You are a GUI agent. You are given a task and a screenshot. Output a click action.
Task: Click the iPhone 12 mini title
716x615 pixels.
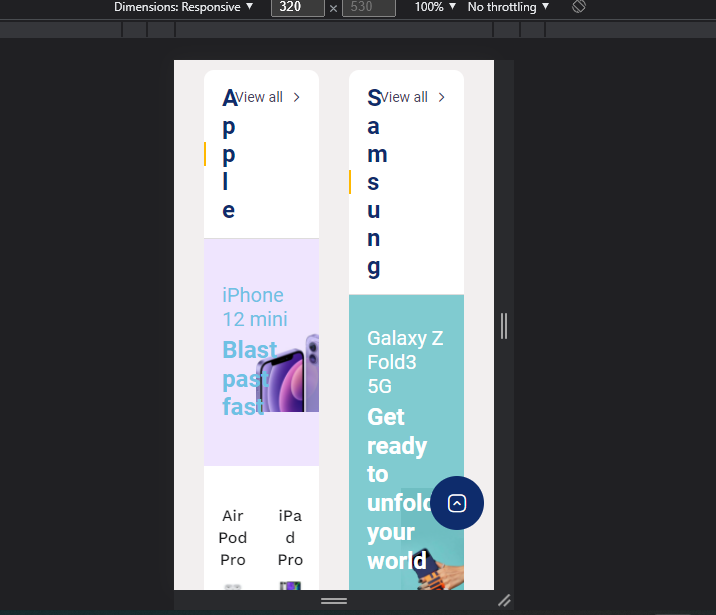255,307
